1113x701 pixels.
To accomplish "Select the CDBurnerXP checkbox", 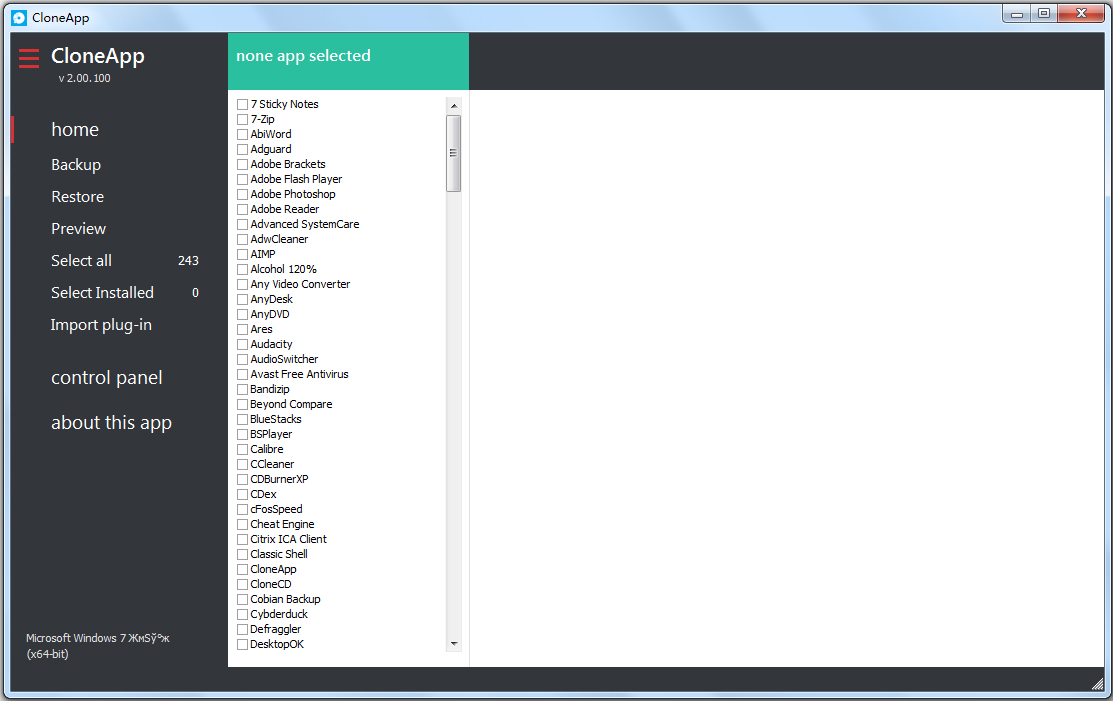I will click(243, 480).
